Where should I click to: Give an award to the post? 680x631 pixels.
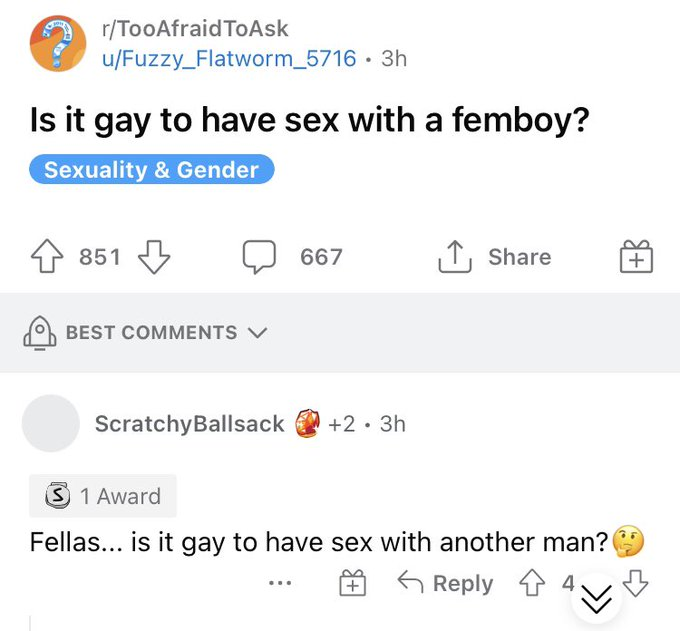coord(636,256)
